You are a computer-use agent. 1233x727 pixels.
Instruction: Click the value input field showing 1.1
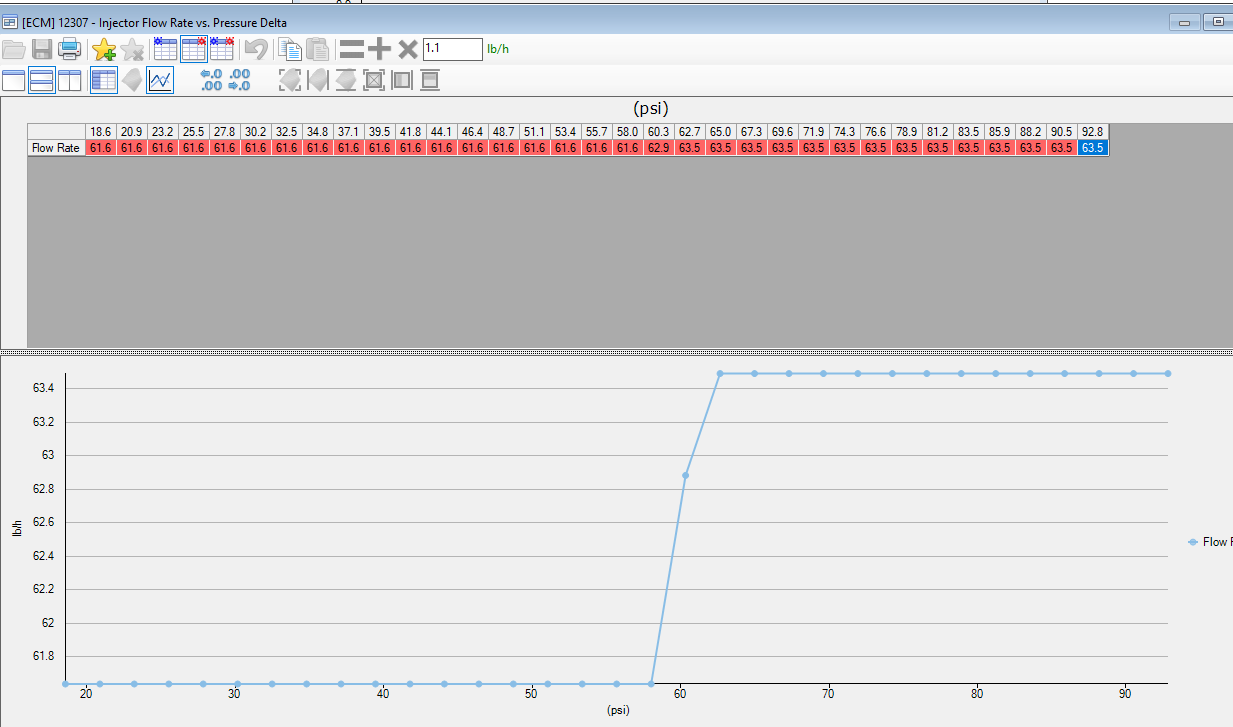click(x=453, y=49)
